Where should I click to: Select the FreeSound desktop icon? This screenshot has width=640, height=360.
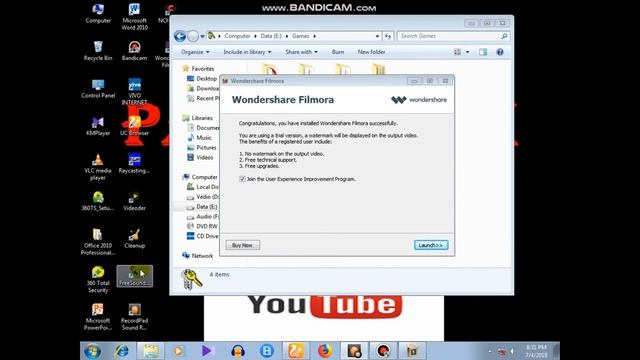coord(135,276)
